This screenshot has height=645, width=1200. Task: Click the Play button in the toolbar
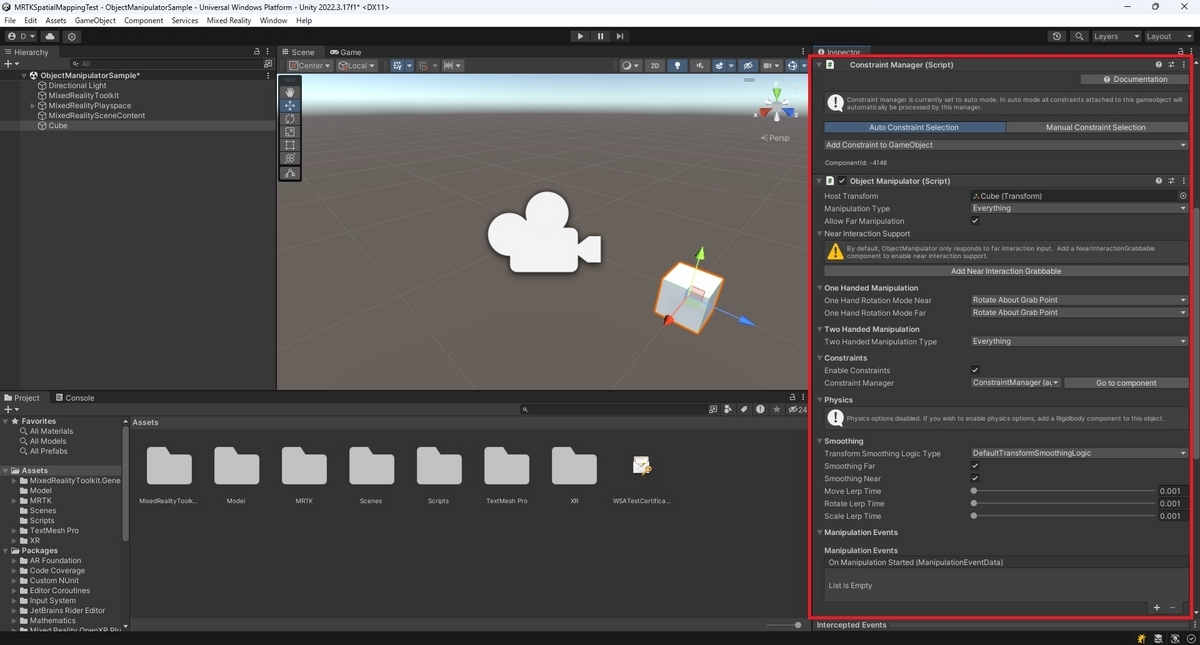pyautogui.click(x=580, y=36)
